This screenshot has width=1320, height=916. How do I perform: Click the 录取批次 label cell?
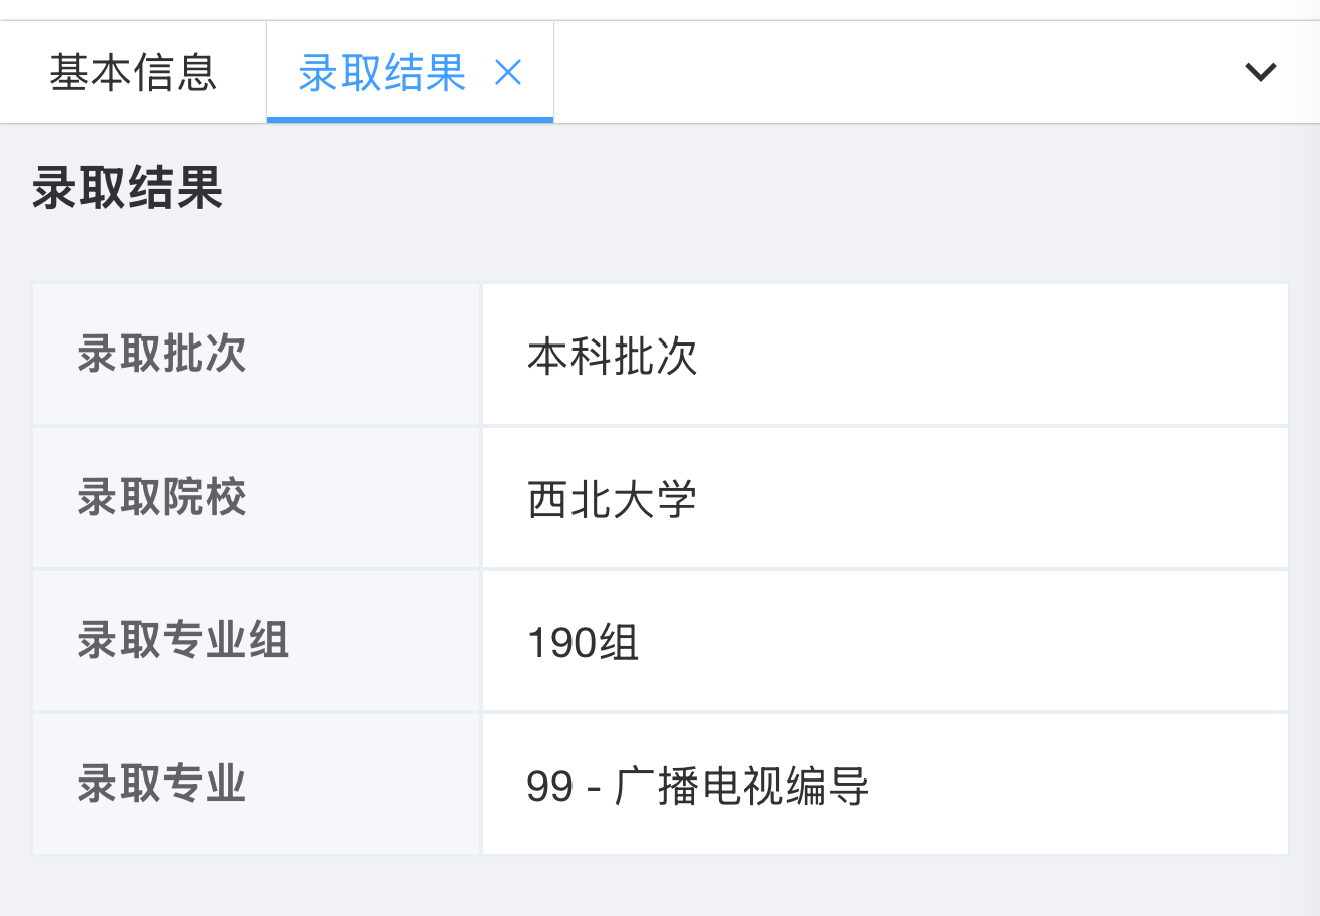pyautogui.click(x=162, y=354)
